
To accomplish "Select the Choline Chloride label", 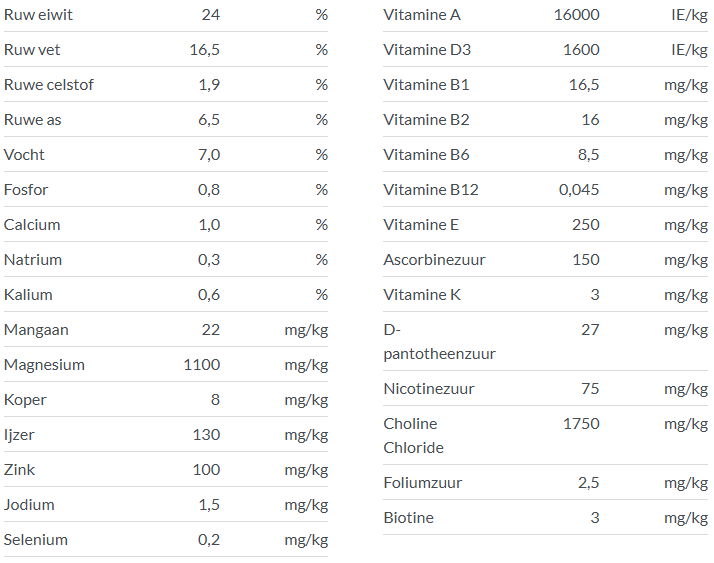I will click(x=413, y=435).
